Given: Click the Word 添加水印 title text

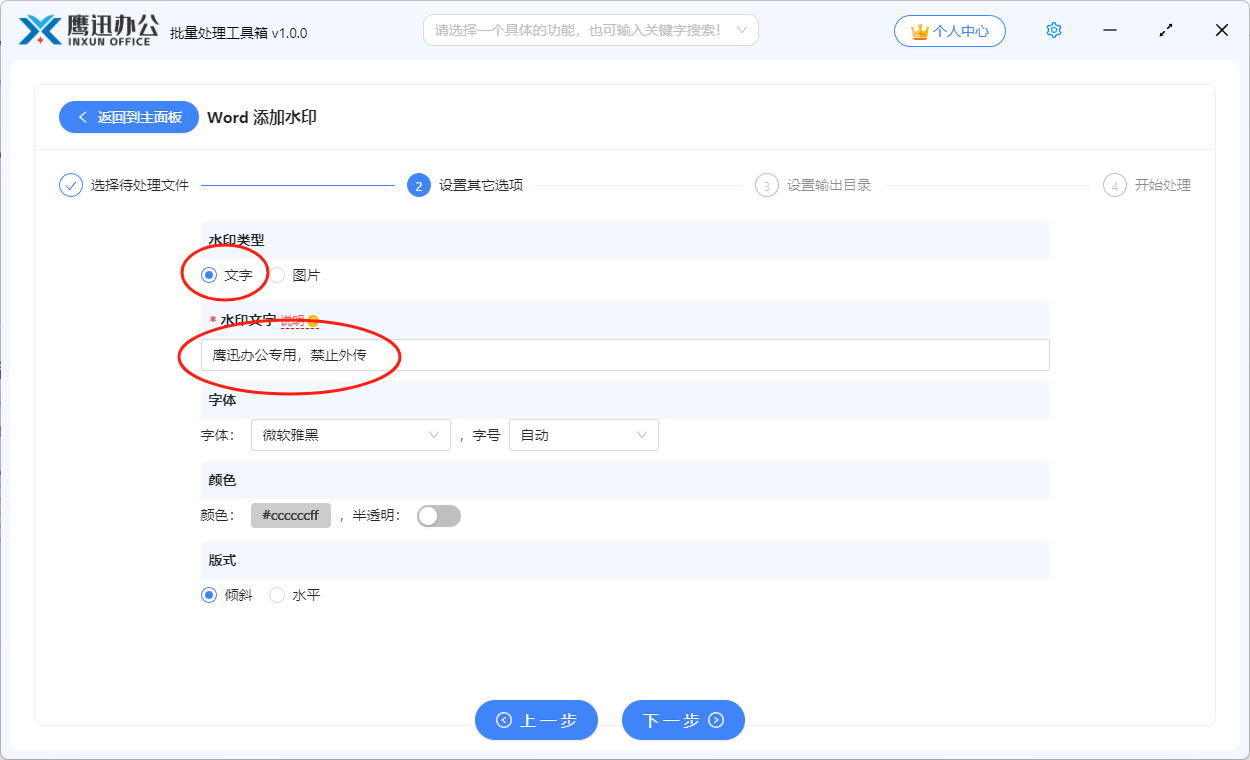Looking at the screenshot, I should pos(262,117).
